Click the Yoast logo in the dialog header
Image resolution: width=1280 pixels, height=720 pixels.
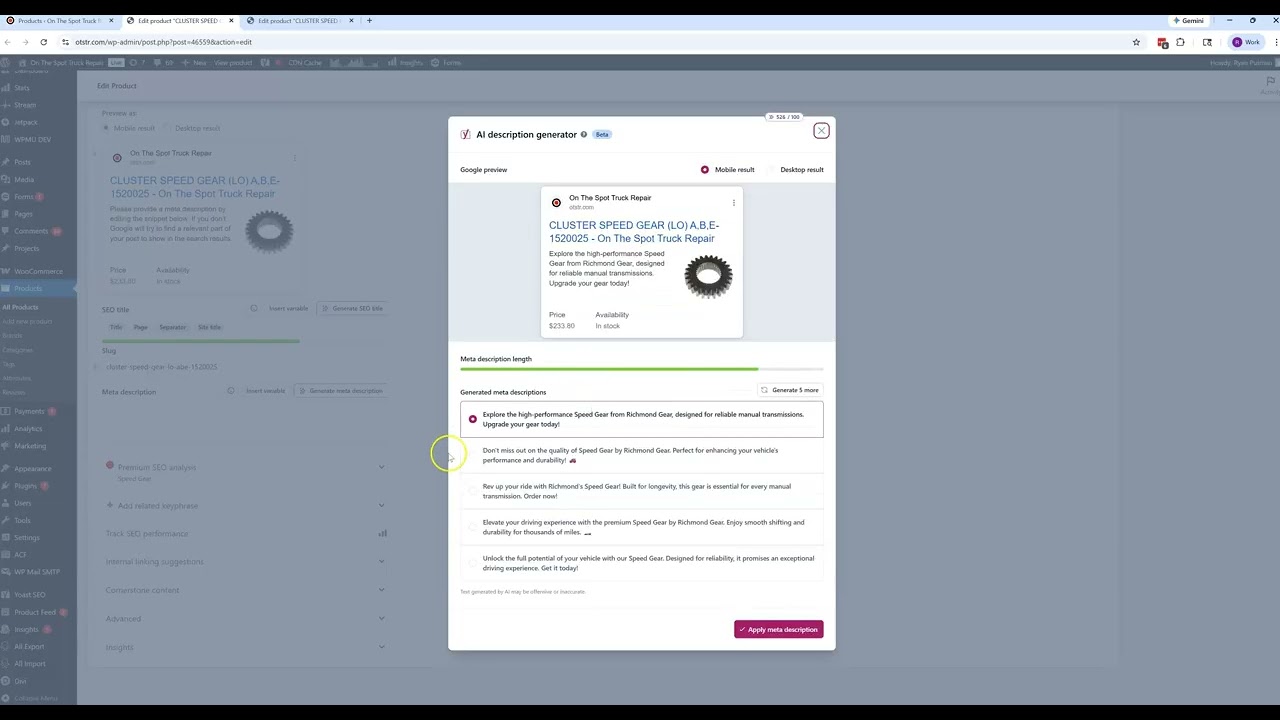(465, 134)
